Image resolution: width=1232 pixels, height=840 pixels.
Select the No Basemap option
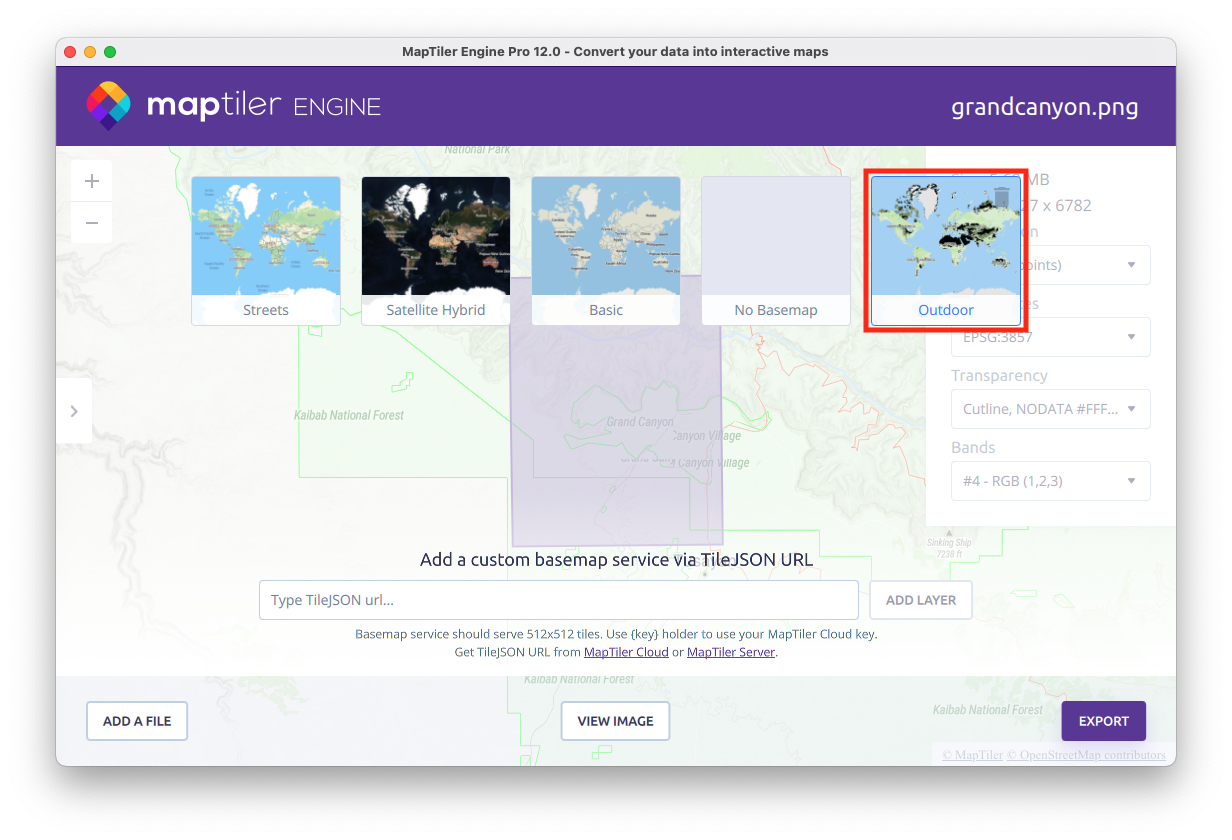click(776, 250)
